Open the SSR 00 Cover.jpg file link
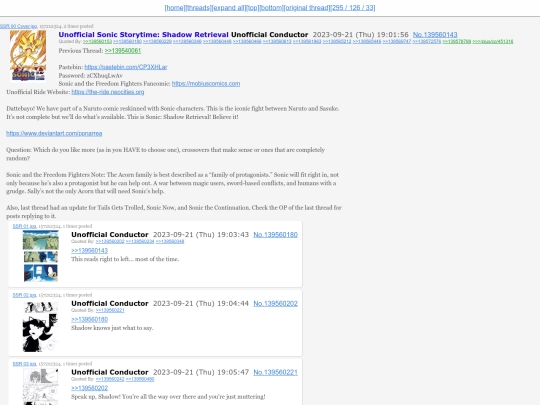The width and height of the screenshot is (540, 405). 18,26
